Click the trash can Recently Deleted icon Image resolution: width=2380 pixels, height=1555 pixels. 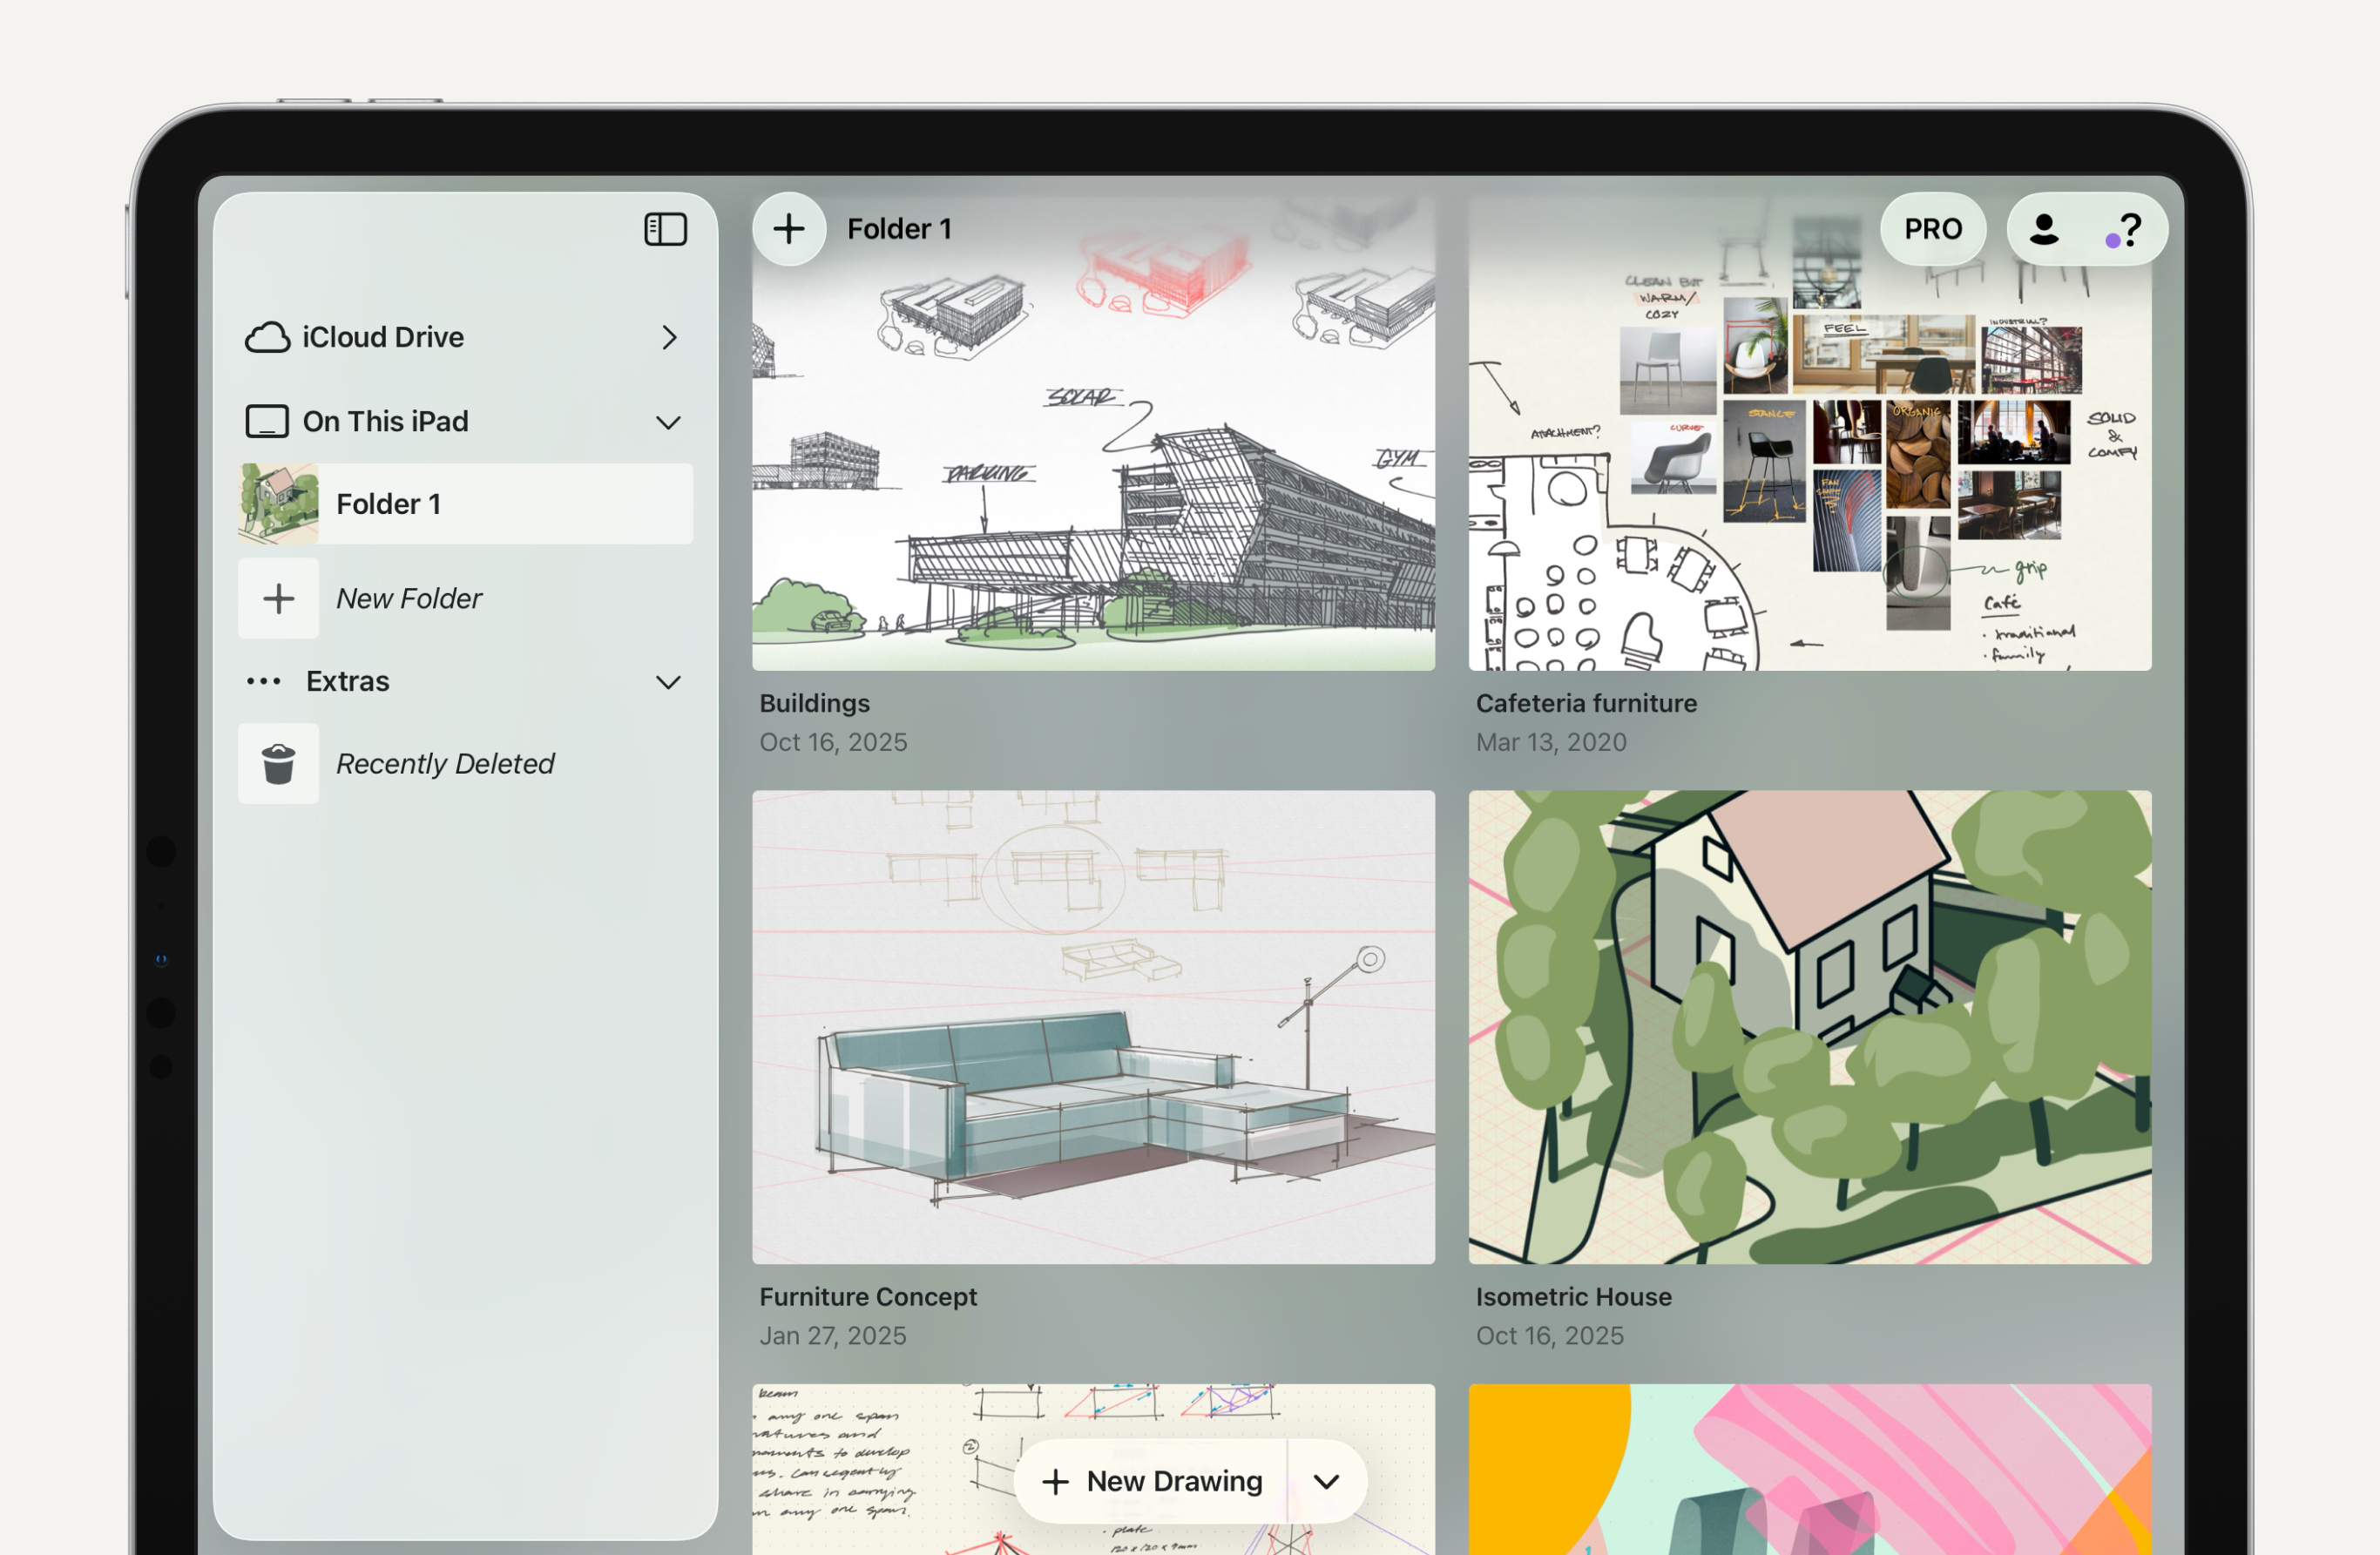[x=278, y=764]
